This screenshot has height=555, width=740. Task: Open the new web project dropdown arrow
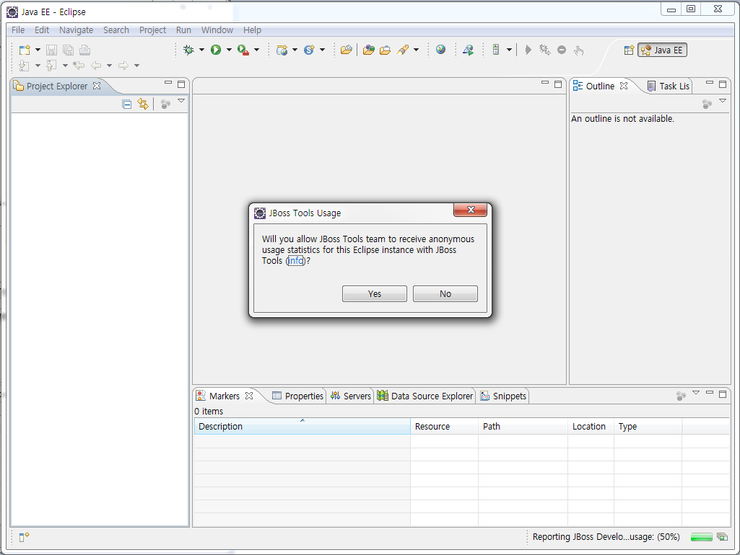click(x=295, y=50)
